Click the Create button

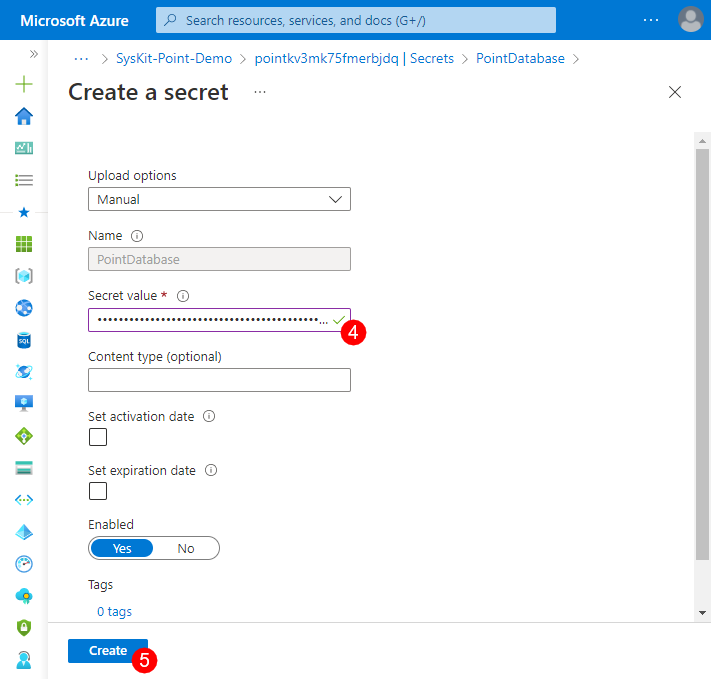point(107,651)
